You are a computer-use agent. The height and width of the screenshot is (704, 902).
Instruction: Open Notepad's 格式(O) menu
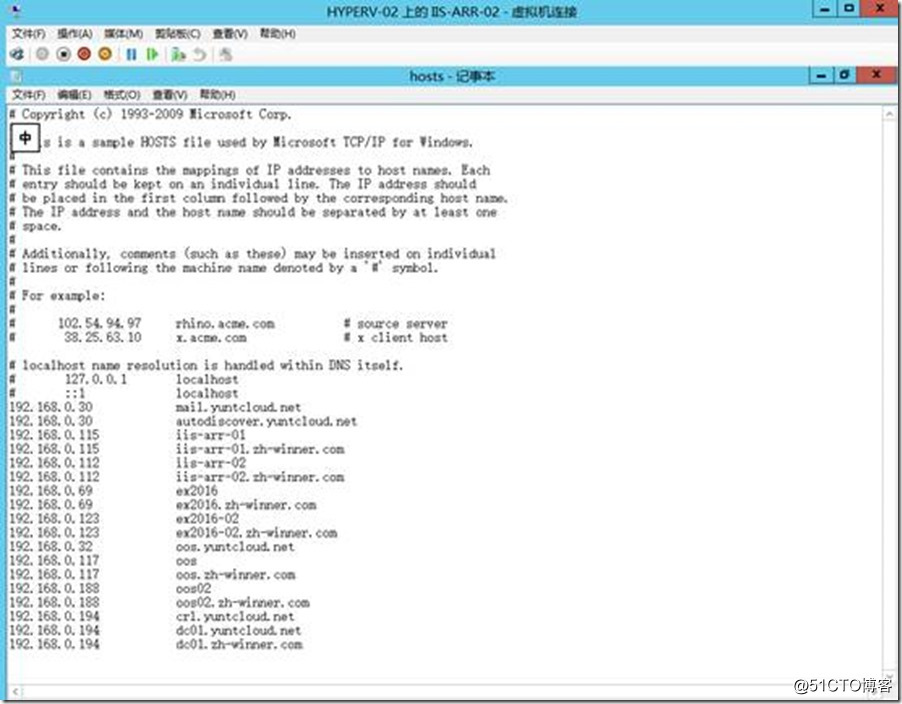point(122,94)
